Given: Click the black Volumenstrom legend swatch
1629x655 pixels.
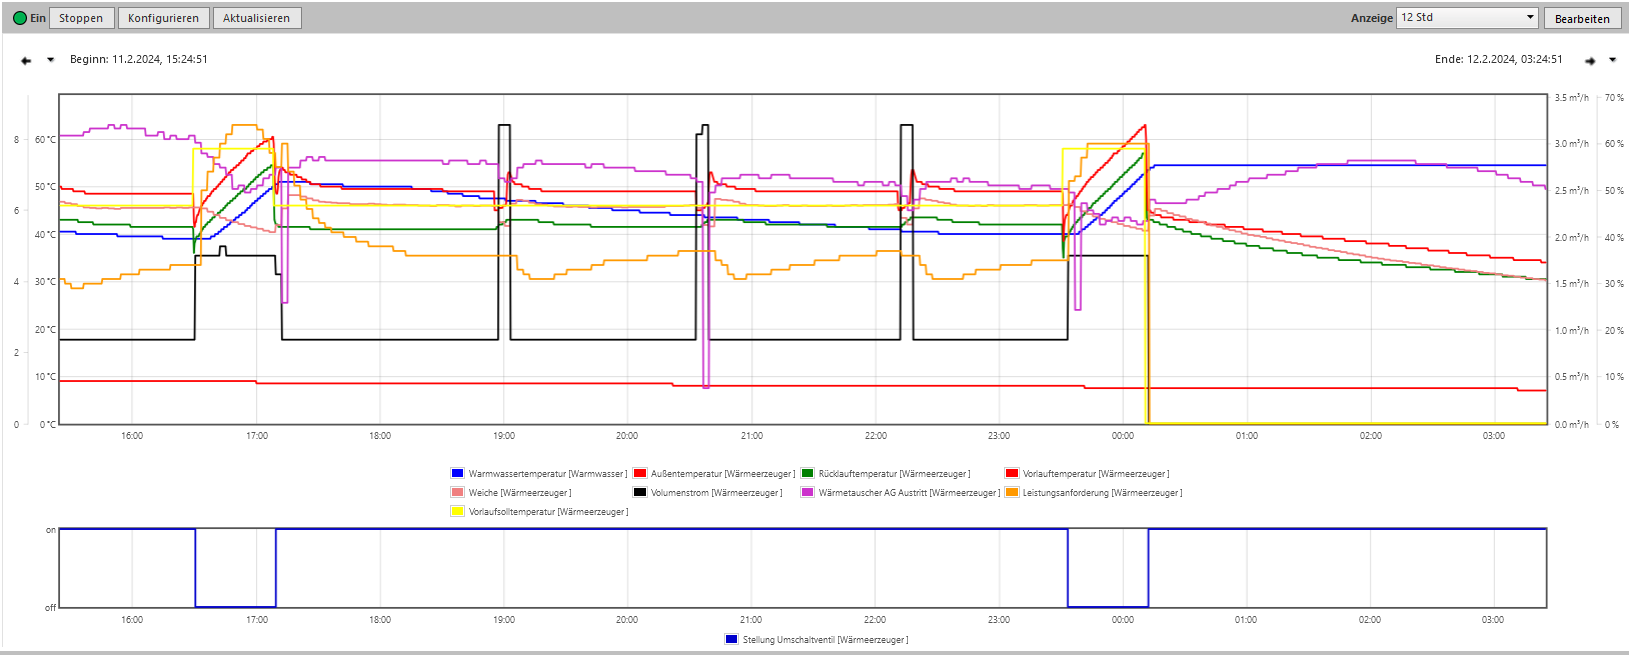Looking at the screenshot, I should coord(640,492).
